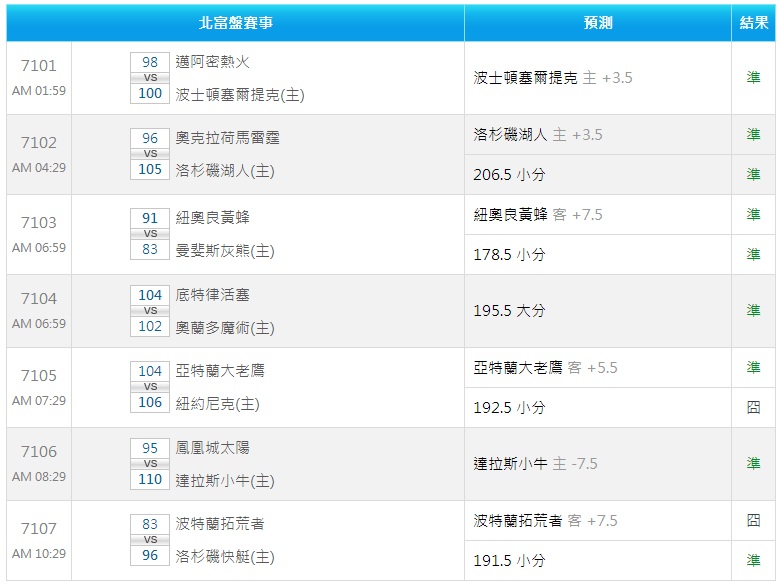Click the score 100 for 波士頓塞爾提克

(150, 94)
